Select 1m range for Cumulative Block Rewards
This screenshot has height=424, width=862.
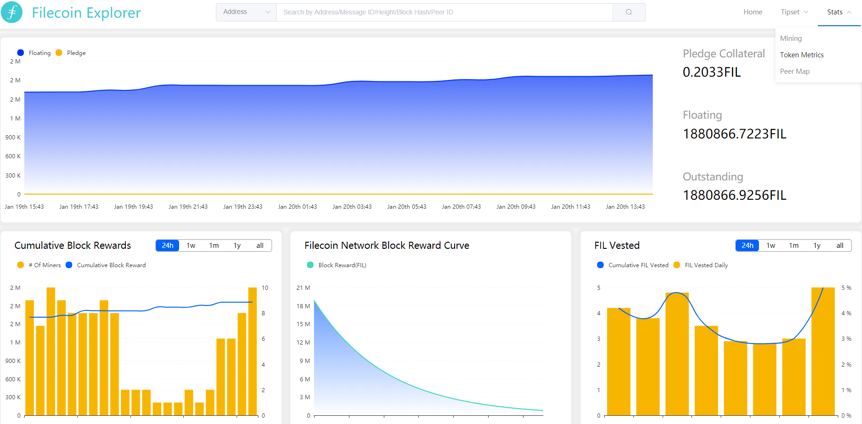[x=214, y=246]
